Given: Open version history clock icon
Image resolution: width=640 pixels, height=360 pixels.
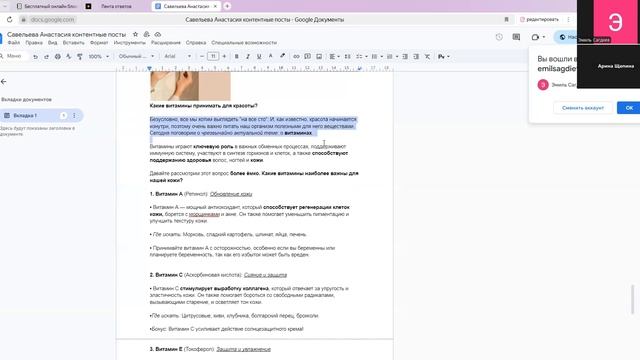Looking at the screenshot, I should pyautogui.click(x=499, y=37).
